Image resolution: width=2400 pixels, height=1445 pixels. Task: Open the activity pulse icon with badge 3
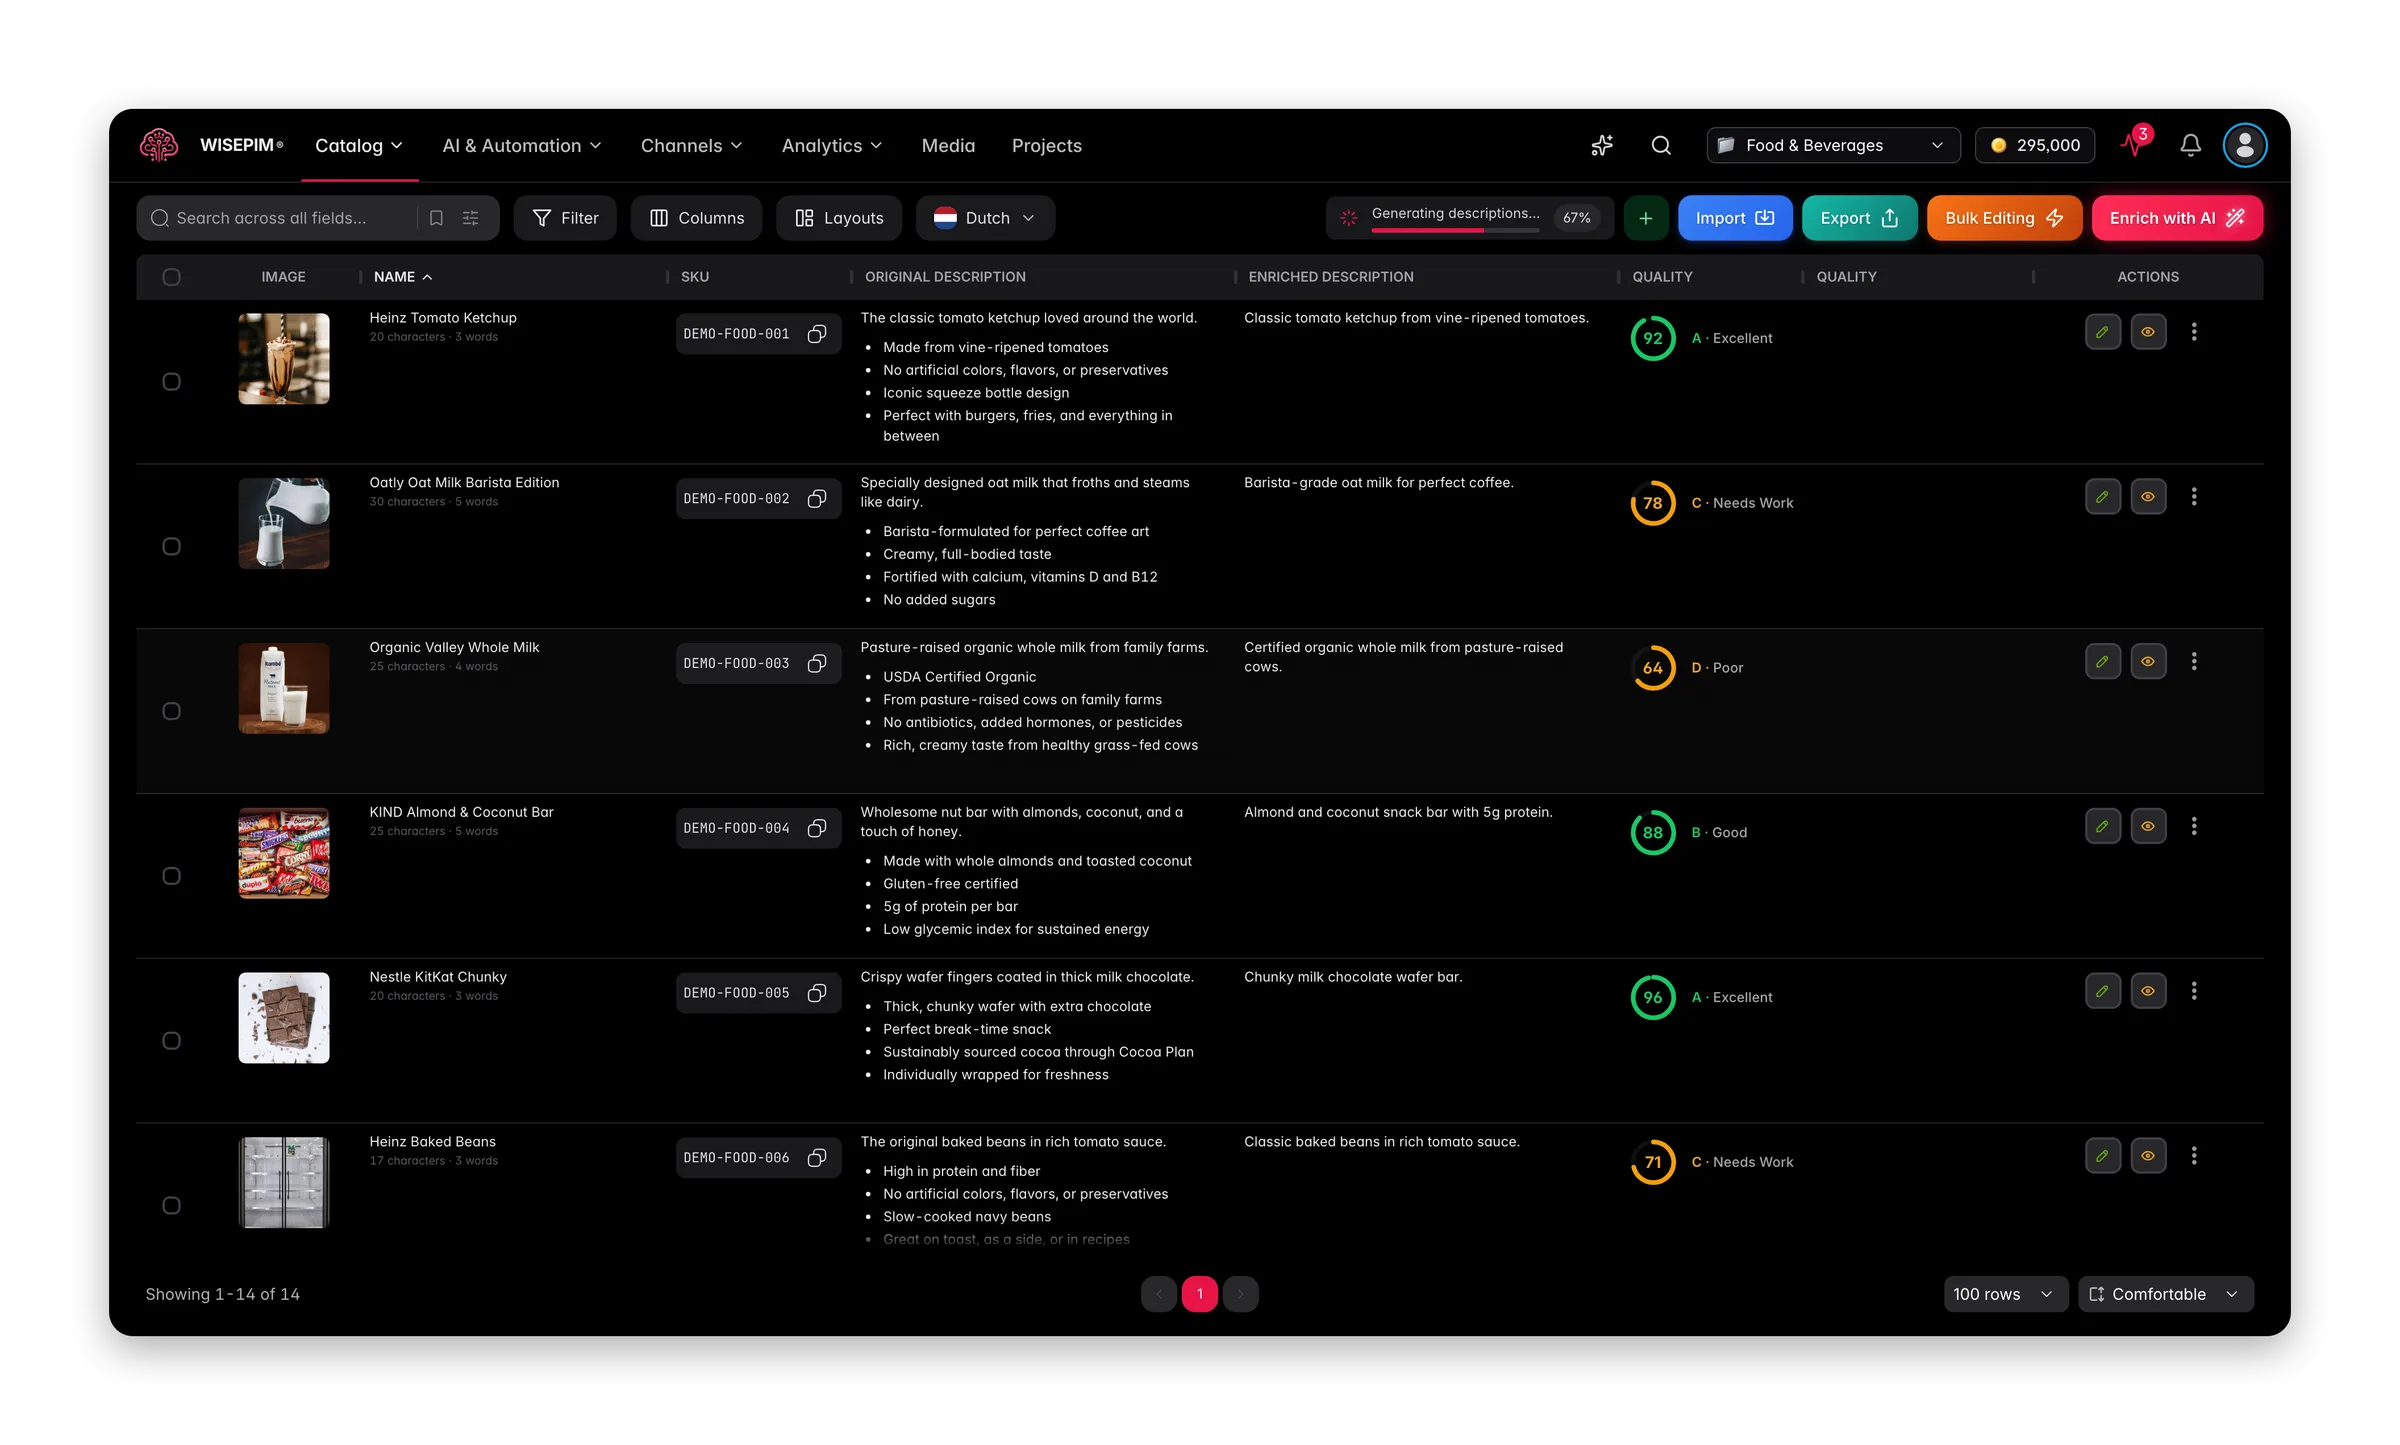(x=2135, y=144)
